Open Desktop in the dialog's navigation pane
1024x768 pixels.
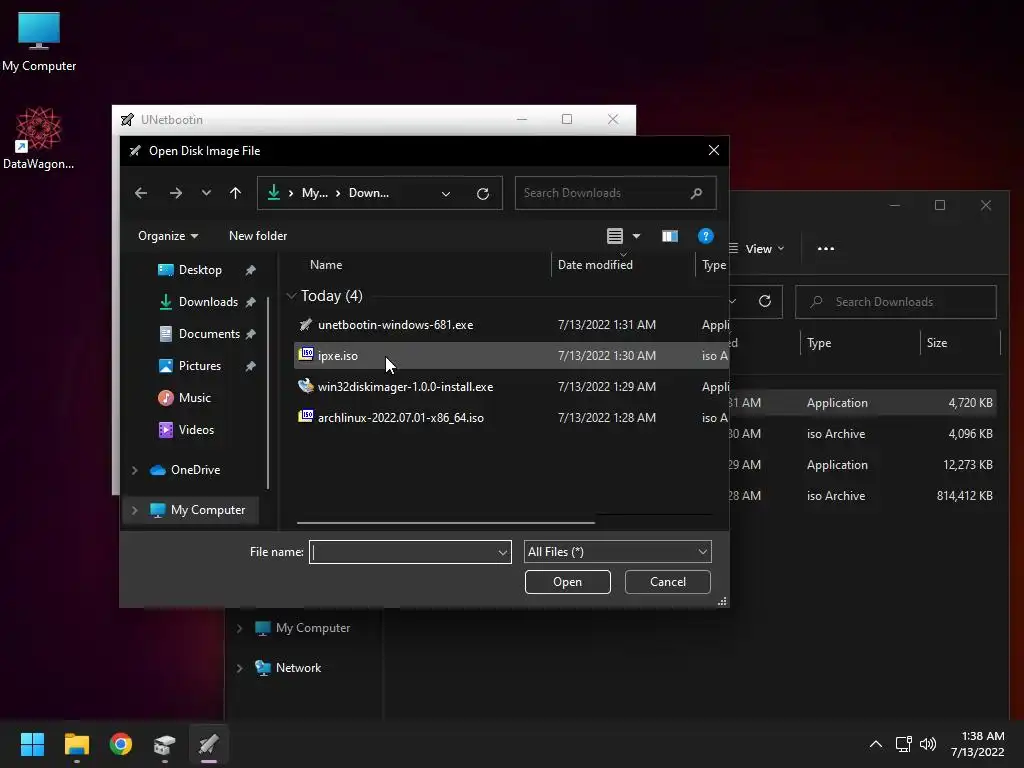[200, 270]
